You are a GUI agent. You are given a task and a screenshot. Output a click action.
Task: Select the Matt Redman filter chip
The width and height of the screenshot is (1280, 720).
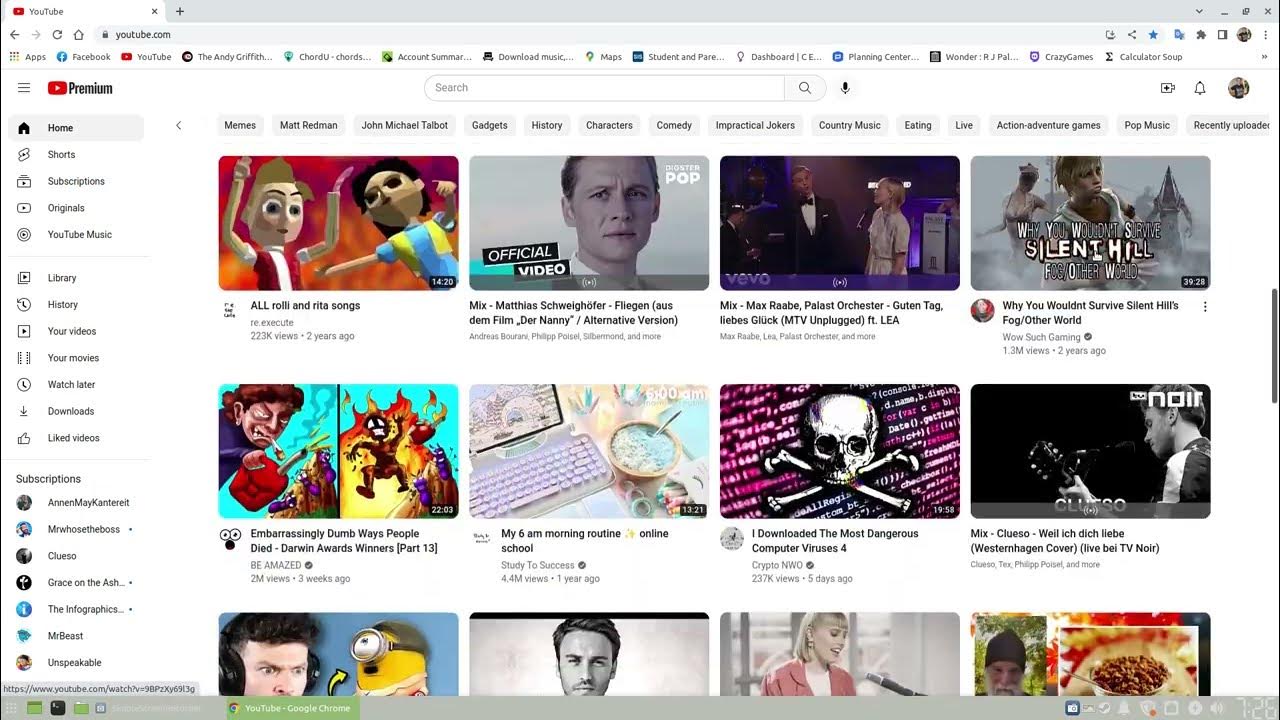[308, 126]
